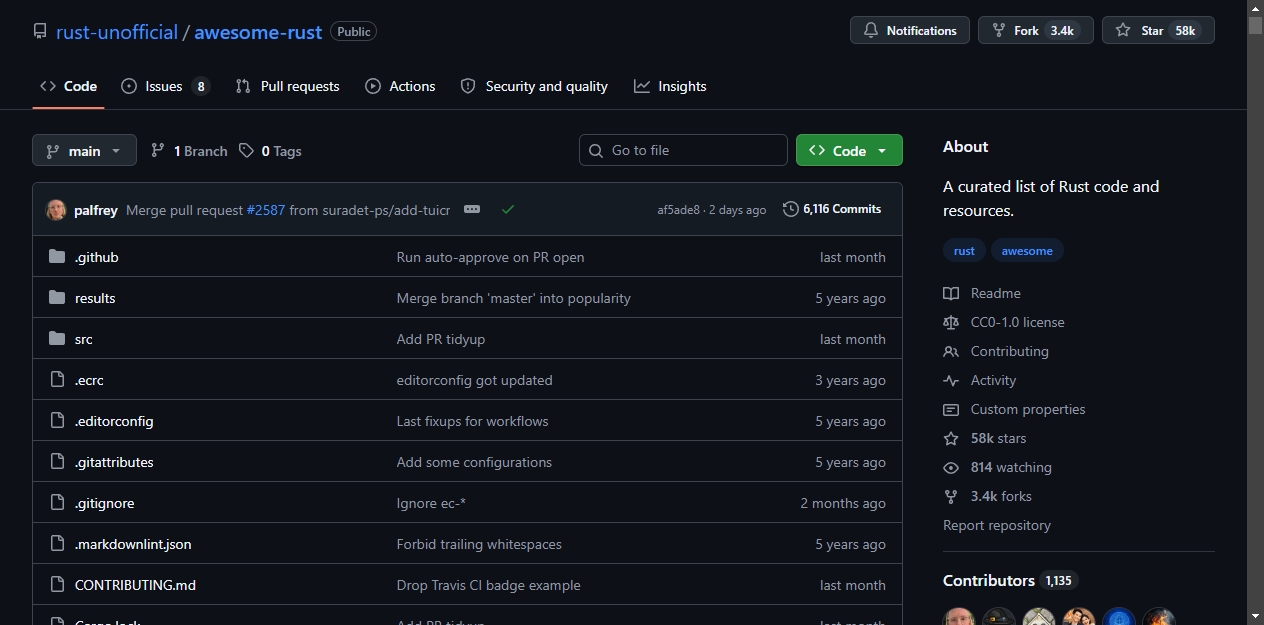This screenshot has height=625, width=1264.
Task: Click the people icon next to Contributing
Action: tap(951, 351)
